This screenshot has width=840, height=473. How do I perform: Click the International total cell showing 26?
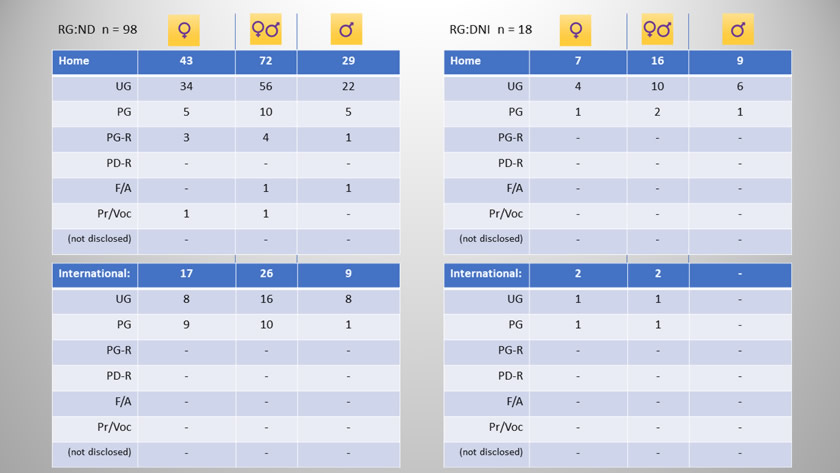point(266,275)
